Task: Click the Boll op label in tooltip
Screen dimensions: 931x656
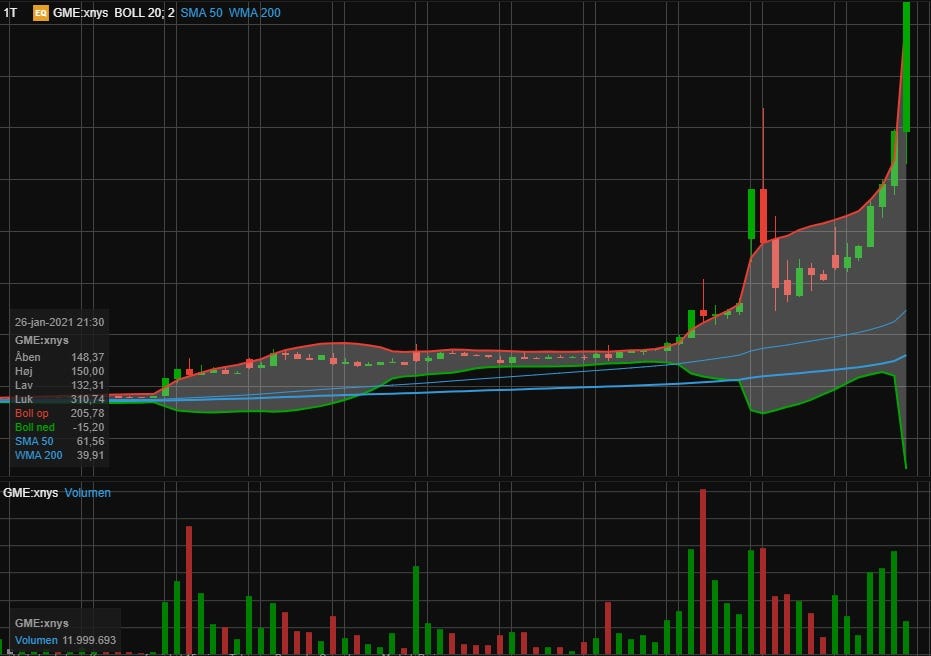Action: pyautogui.click(x=31, y=413)
